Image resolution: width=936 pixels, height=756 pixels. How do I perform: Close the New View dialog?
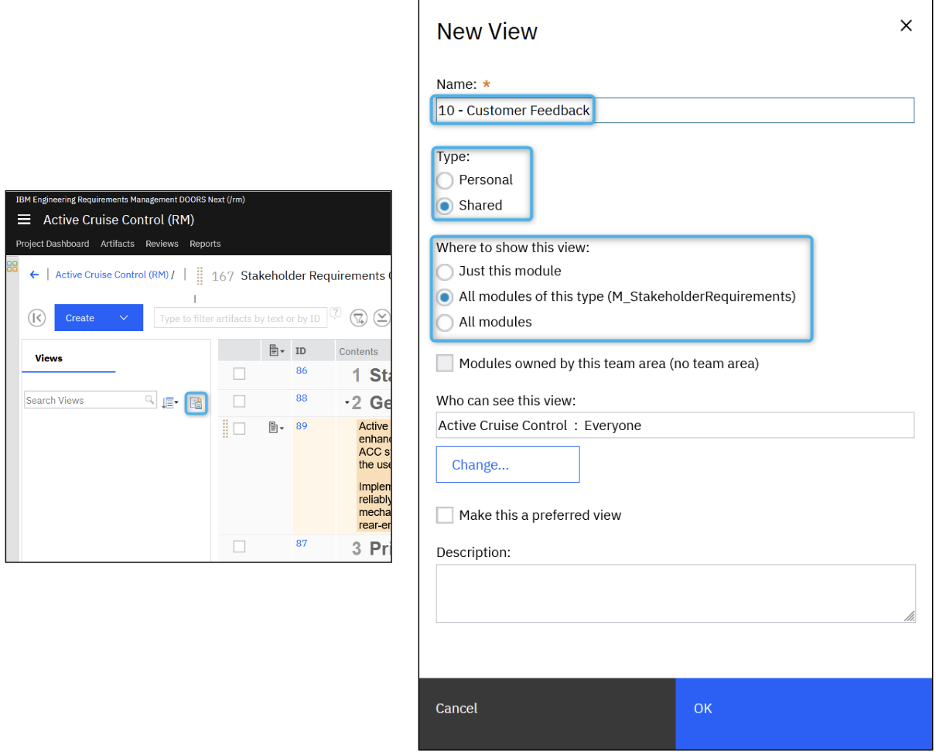906,26
